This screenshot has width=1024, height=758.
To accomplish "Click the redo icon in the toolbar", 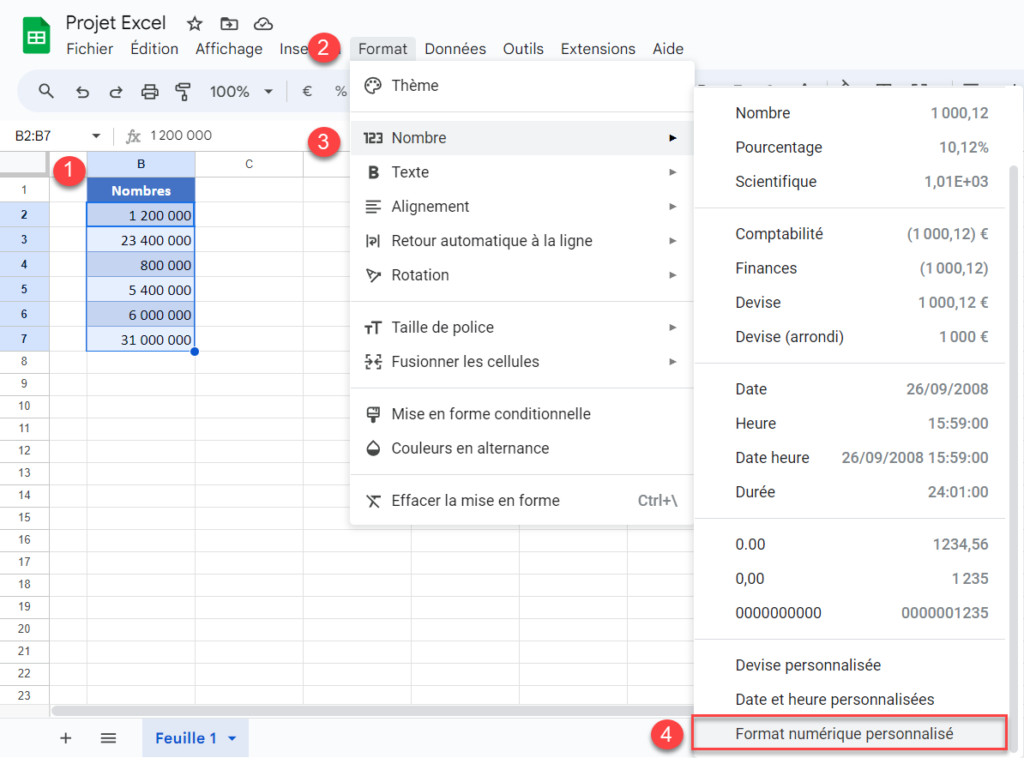I will (116, 91).
